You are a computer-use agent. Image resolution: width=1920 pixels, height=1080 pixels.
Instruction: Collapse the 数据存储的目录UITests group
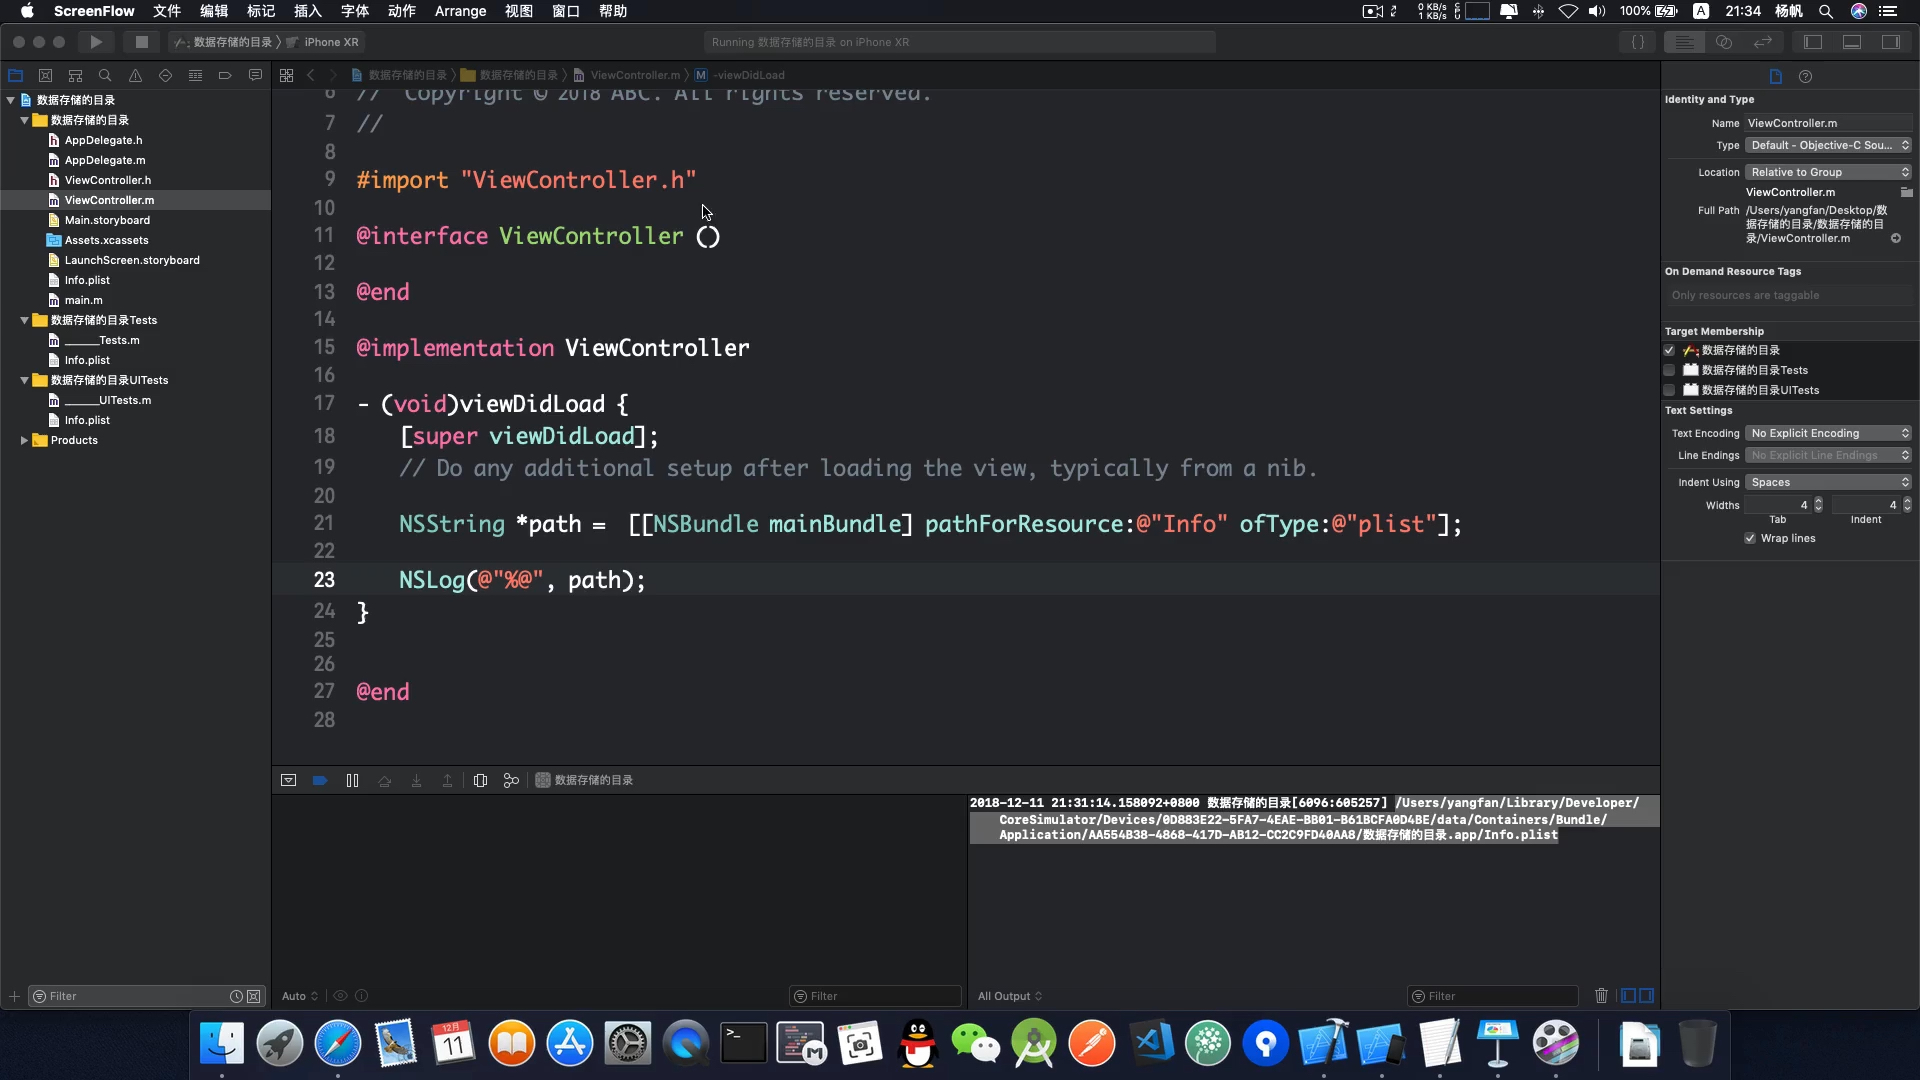(24, 380)
